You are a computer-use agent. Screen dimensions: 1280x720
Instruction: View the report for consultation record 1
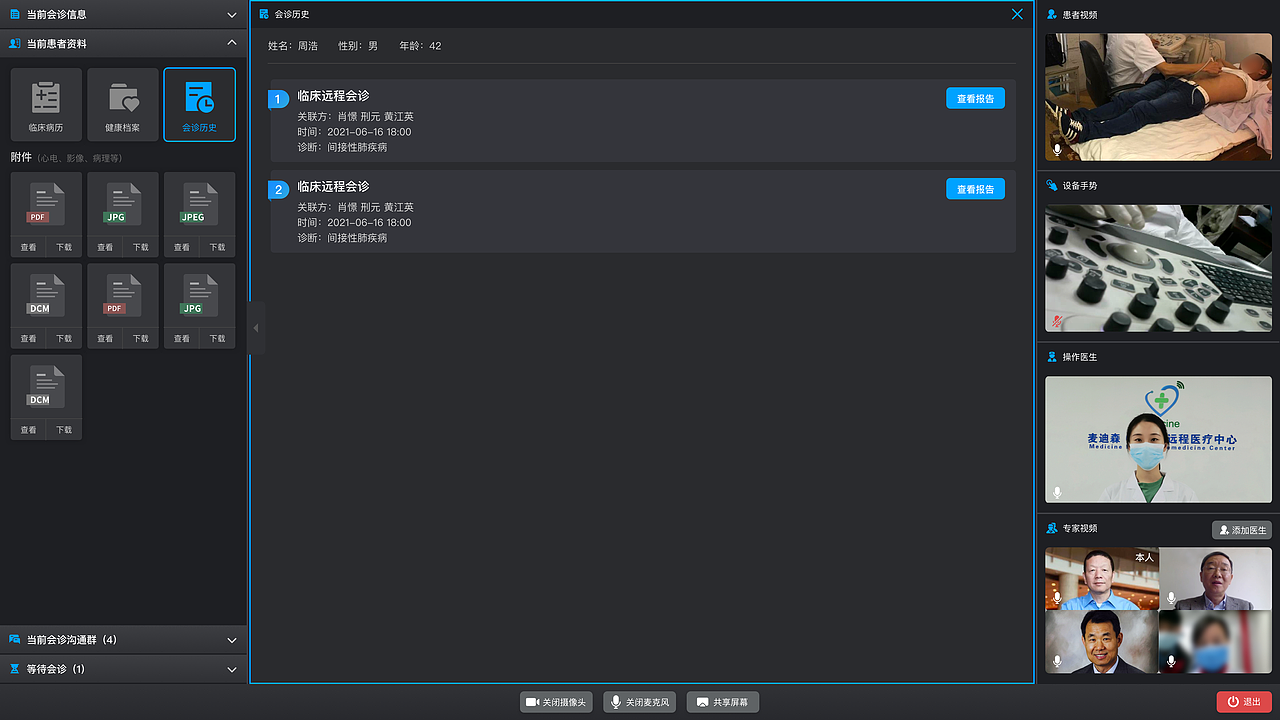coord(975,98)
